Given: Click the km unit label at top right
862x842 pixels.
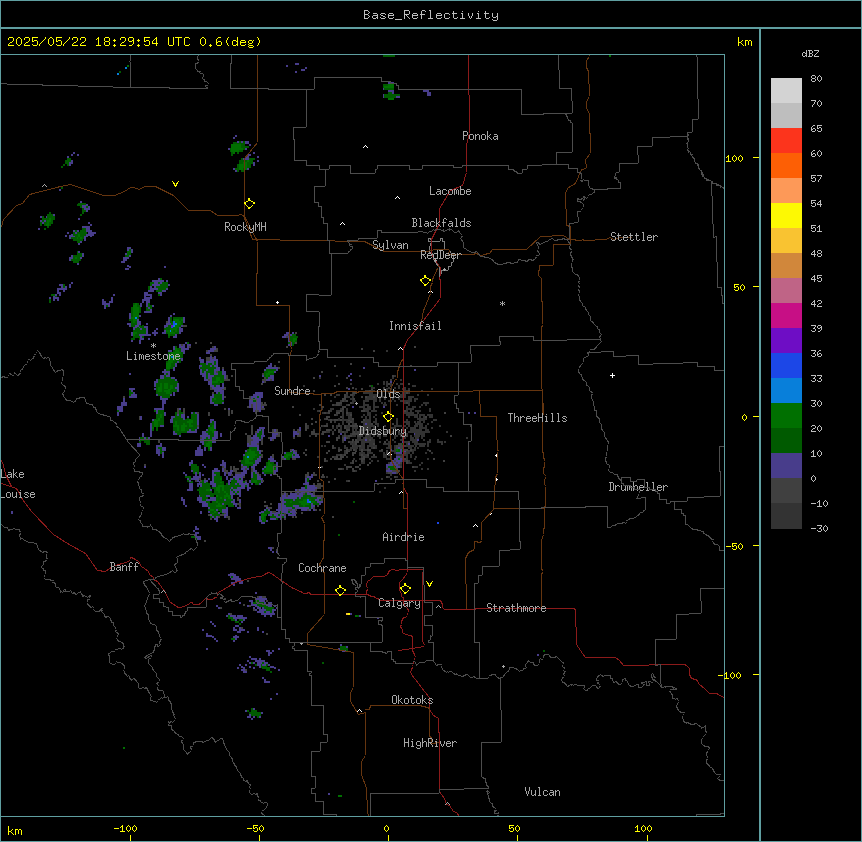Looking at the screenshot, I should point(745,42).
